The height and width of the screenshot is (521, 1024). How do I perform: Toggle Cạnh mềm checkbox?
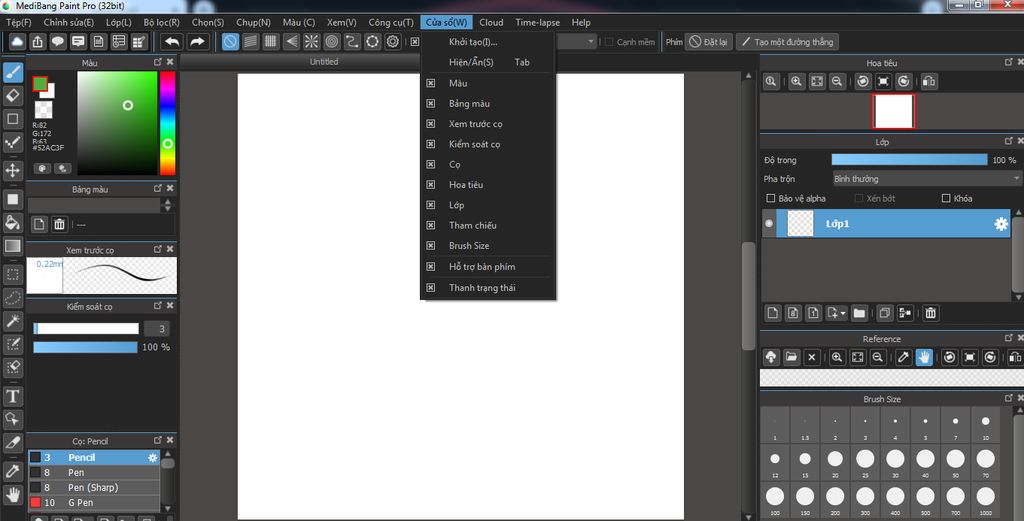tap(609, 42)
